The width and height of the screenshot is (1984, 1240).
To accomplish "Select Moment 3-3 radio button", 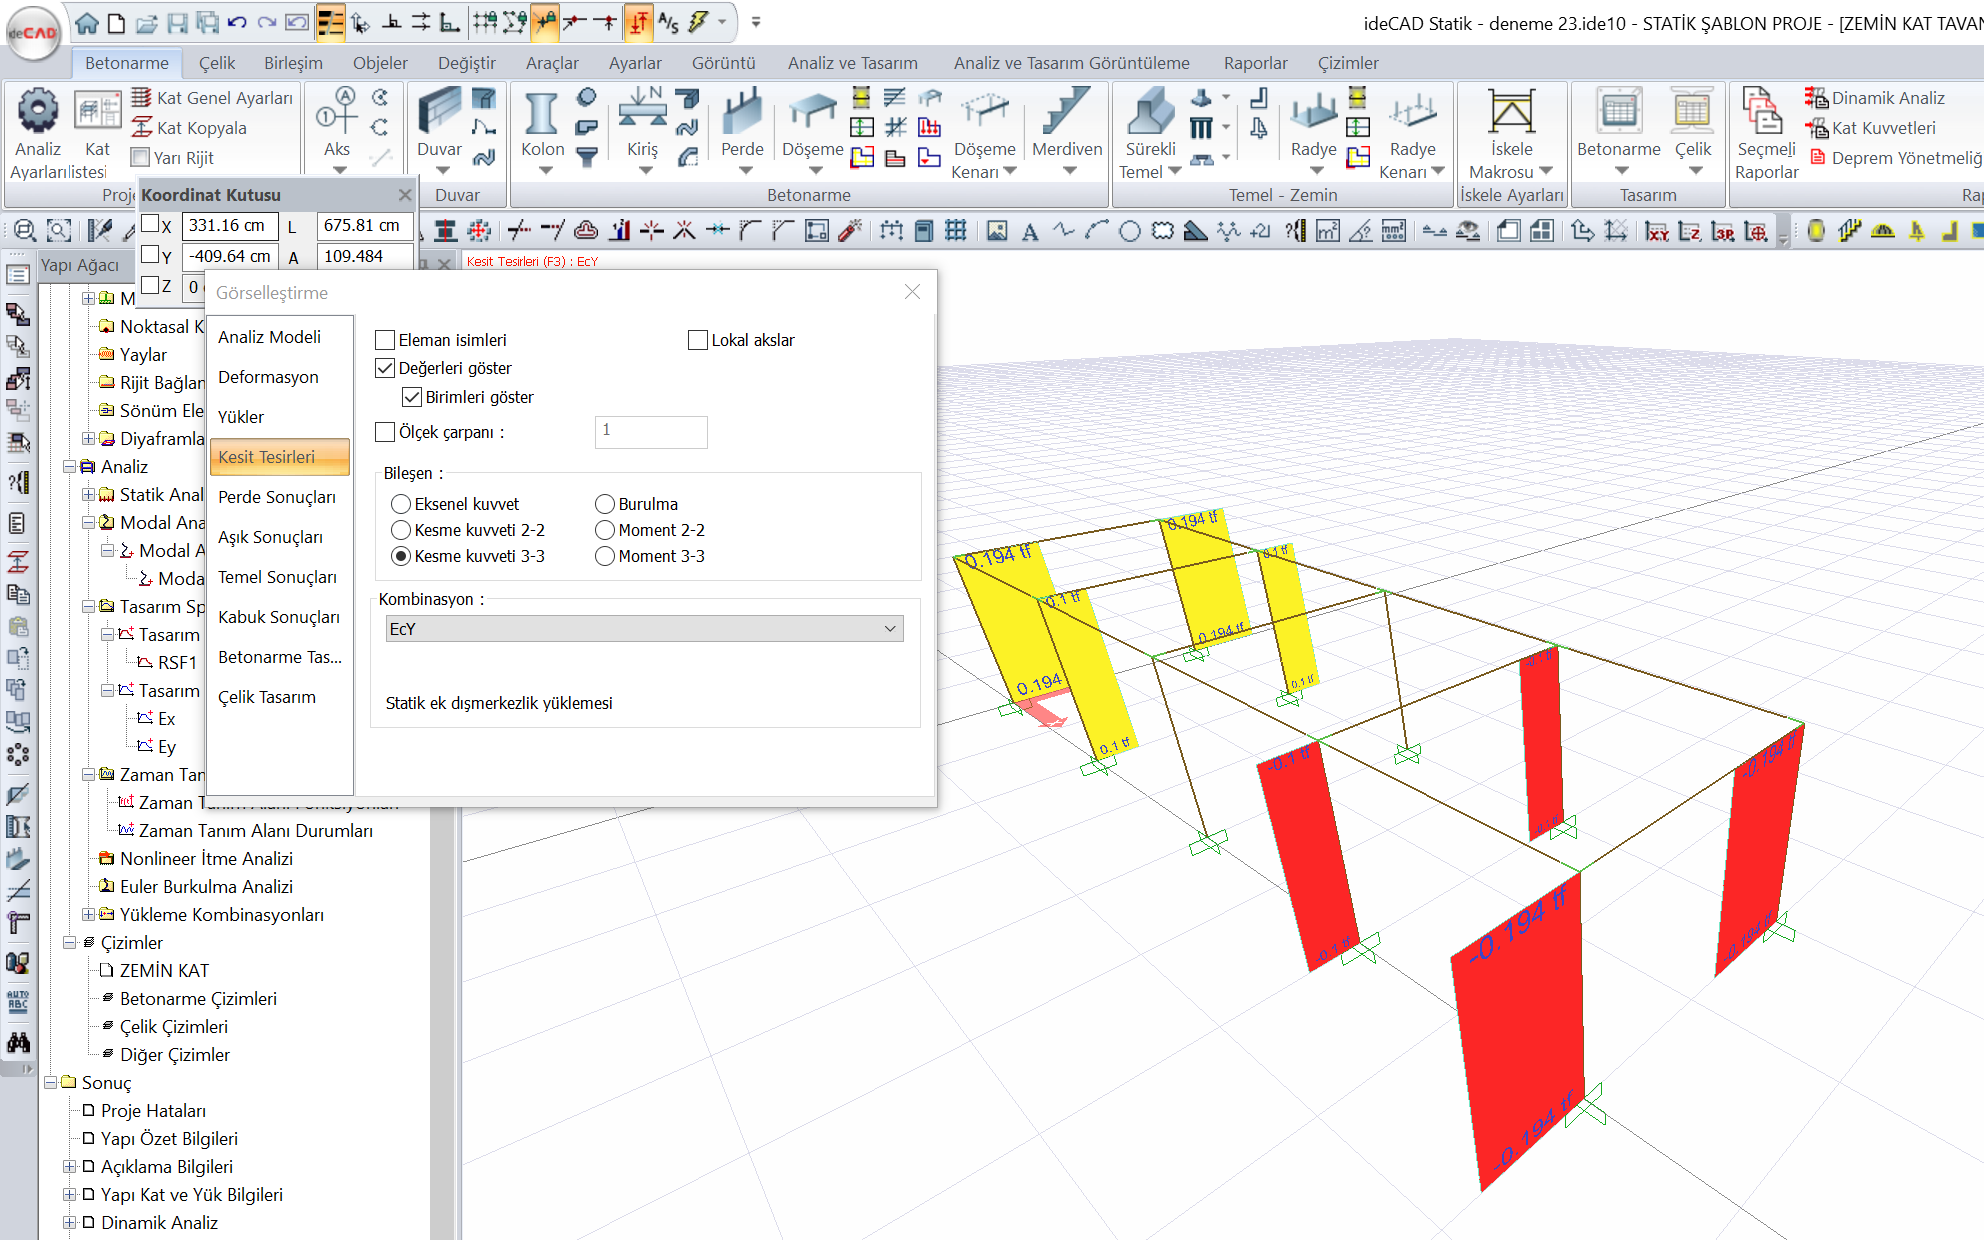I will coord(605,556).
